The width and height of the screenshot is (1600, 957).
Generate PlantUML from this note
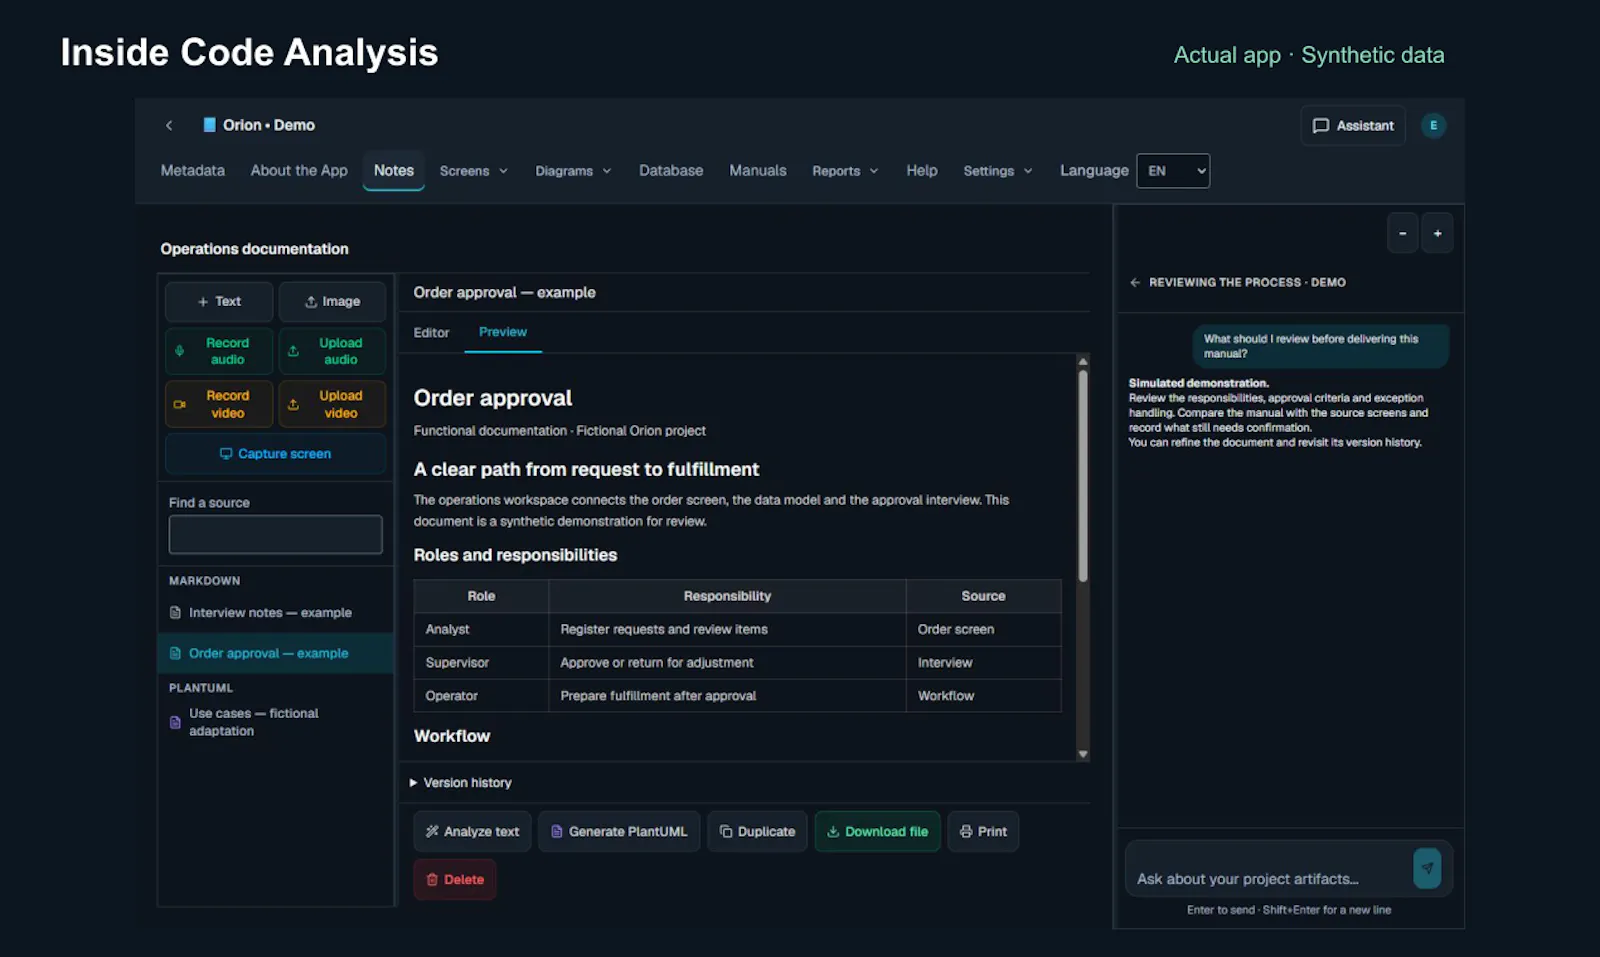619,831
